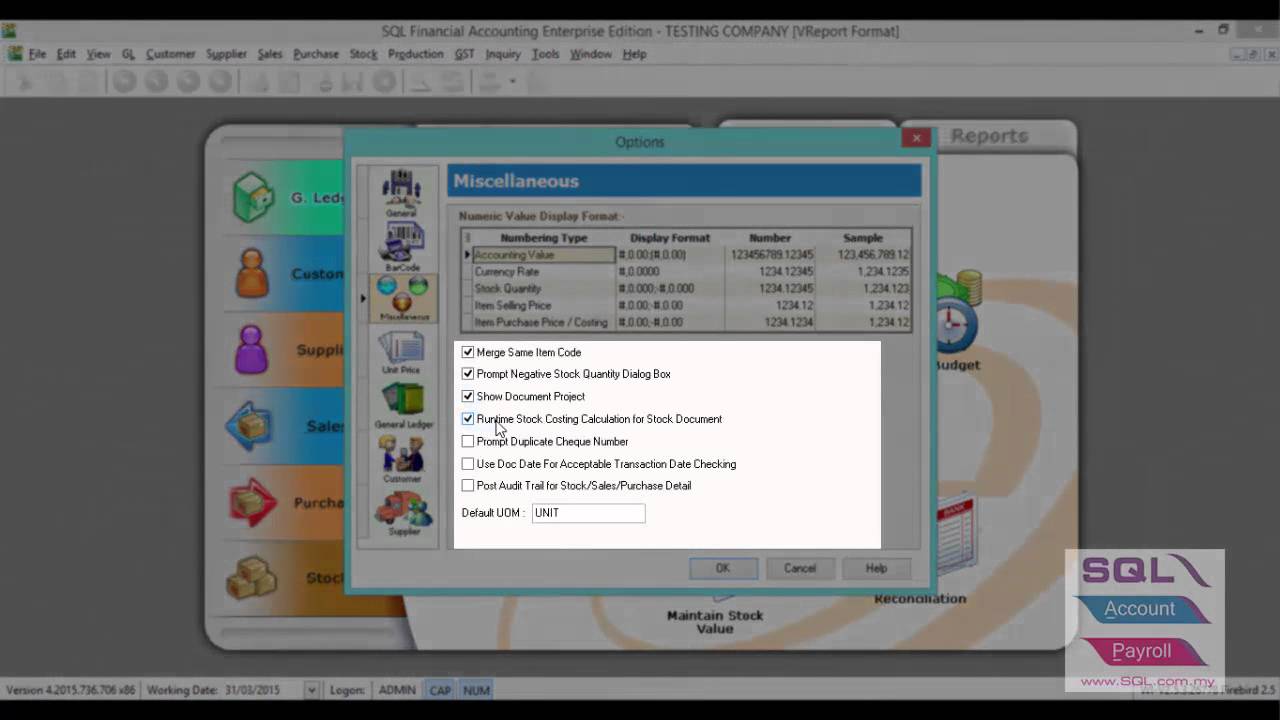The height and width of the screenshot is (720, 1280).
Task: Click NUM indicator in status bar
Action: click(x=476, y=690)
